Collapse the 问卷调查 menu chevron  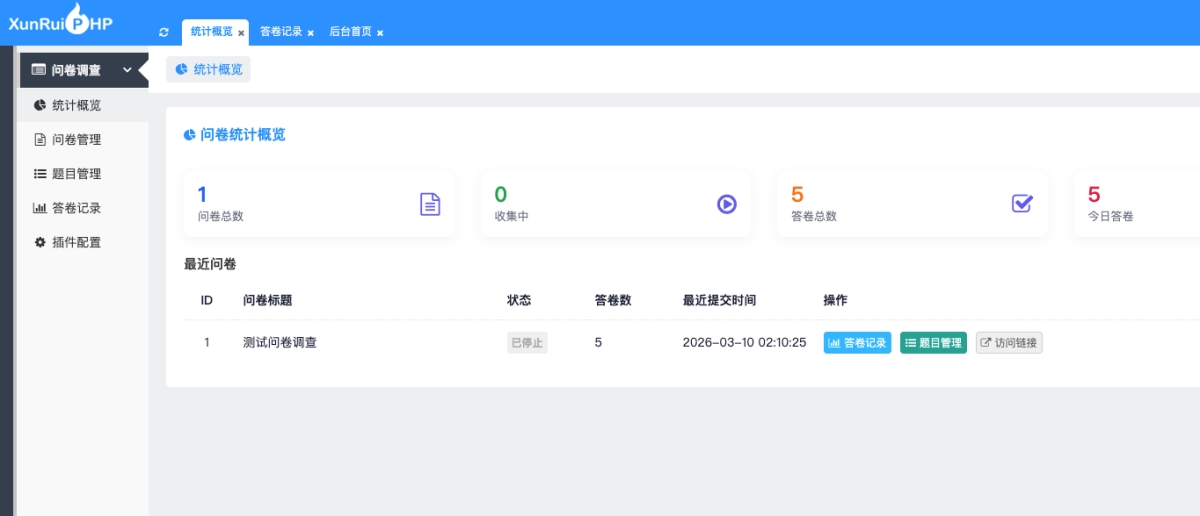[127, 70]
